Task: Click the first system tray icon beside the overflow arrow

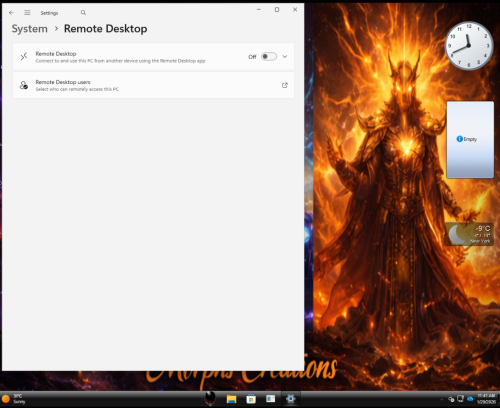Action: click(x=451, y=399)
